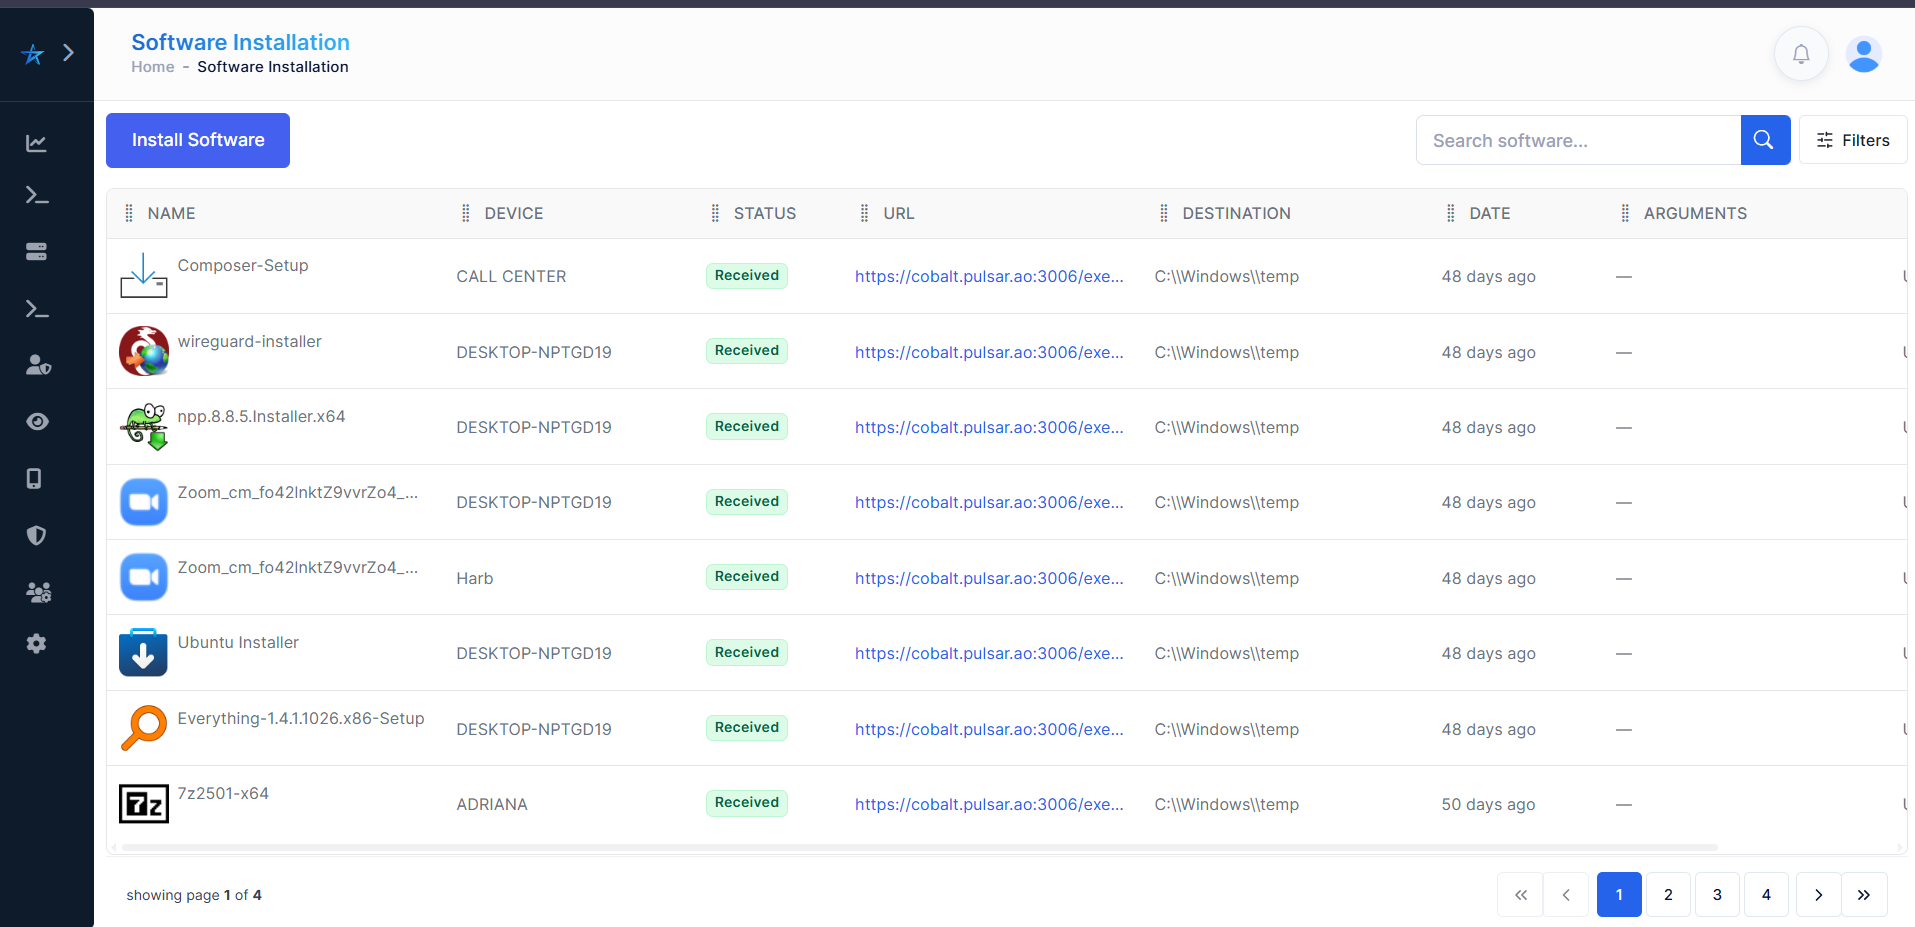Go to the next page arrow
1915x927 pixels.
click(x=1818, y=895)
